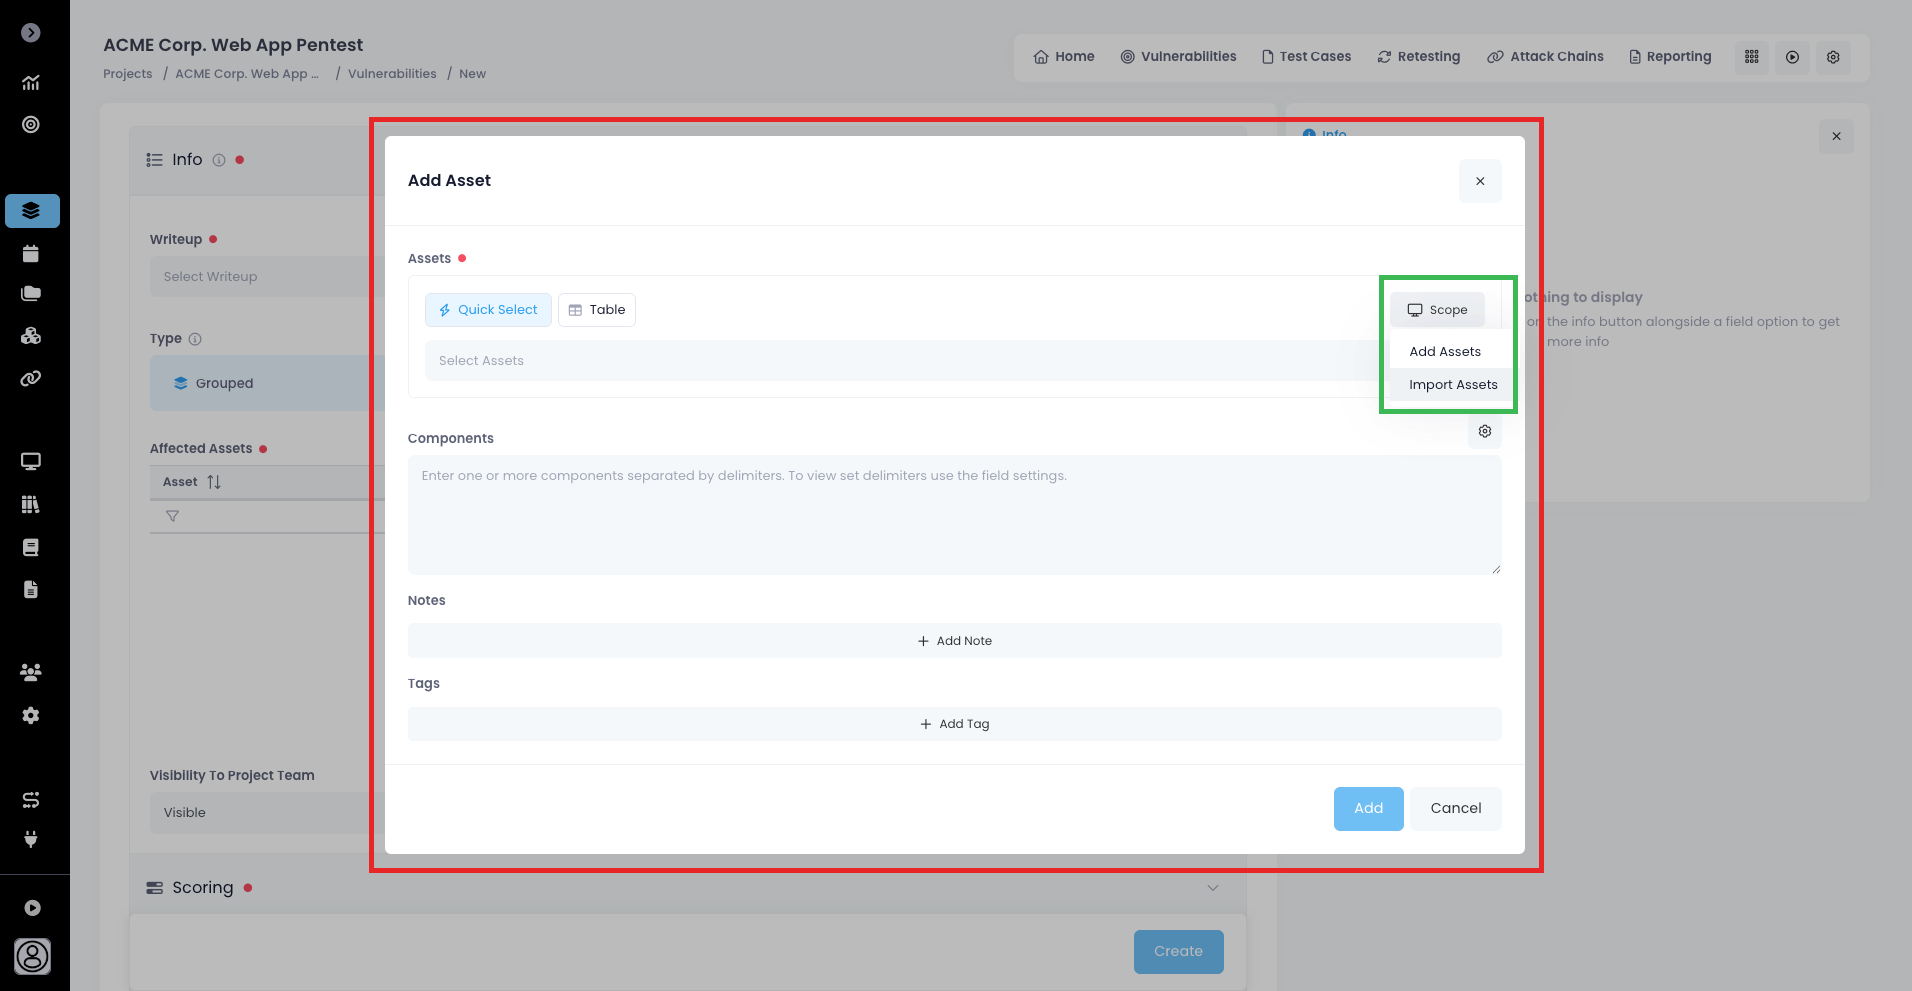Open the team members icon in sidebar

click(x=31, y=673)
